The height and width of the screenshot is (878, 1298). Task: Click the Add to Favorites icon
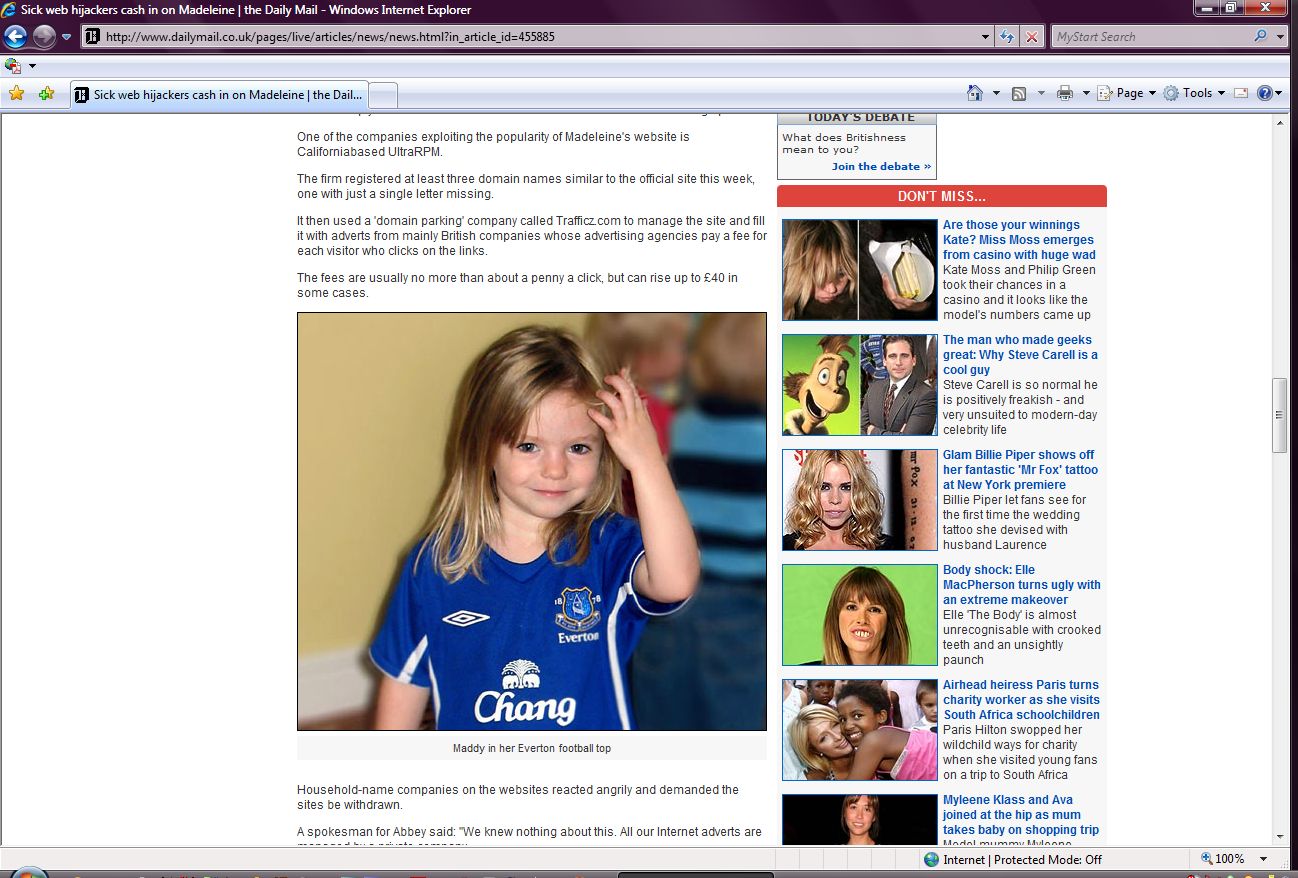coord(46,94)
